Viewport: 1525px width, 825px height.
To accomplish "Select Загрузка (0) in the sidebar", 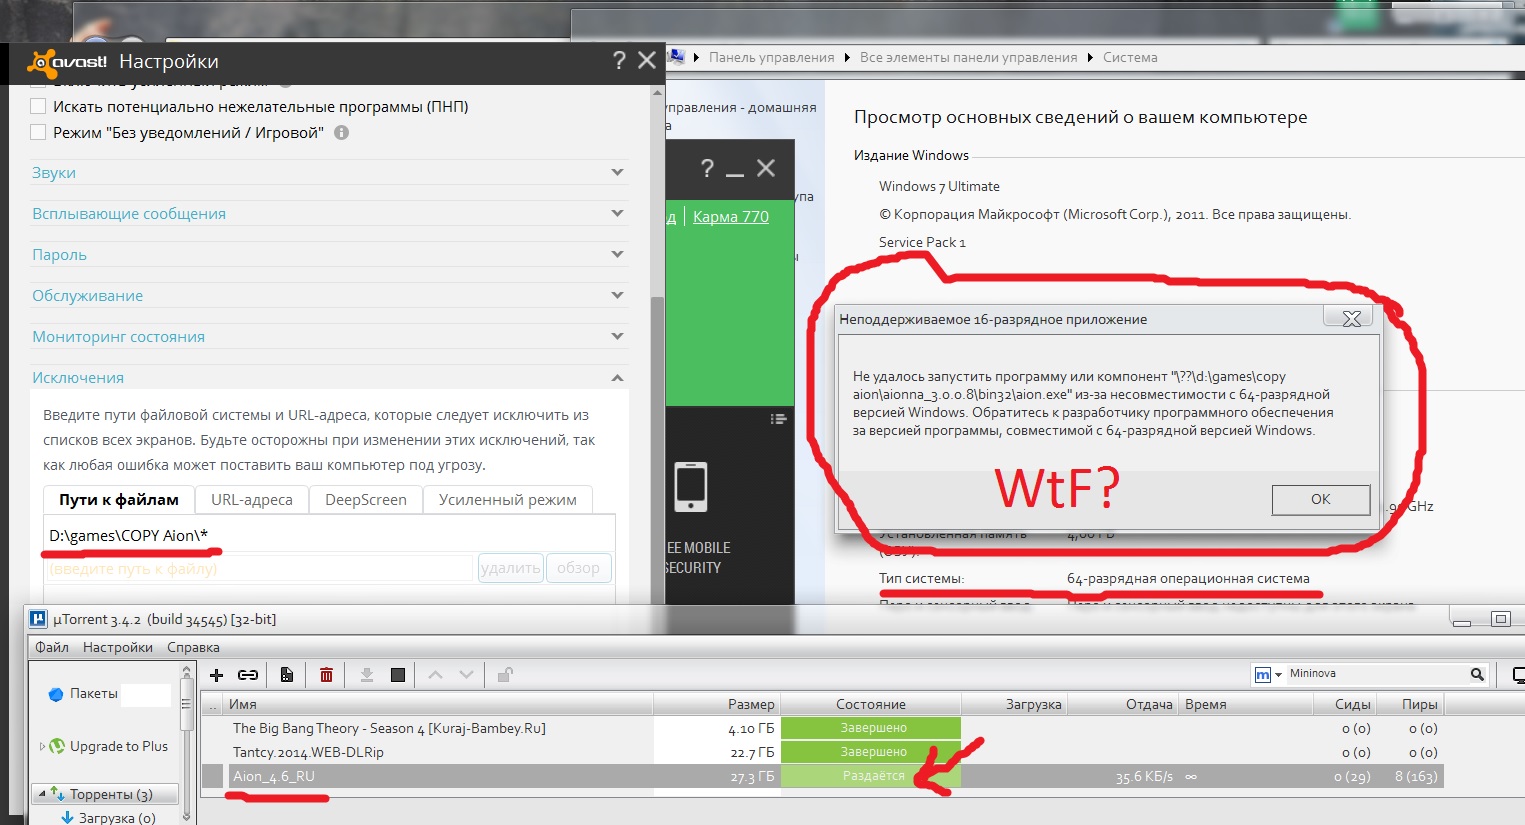I will (x=117, y=818).
